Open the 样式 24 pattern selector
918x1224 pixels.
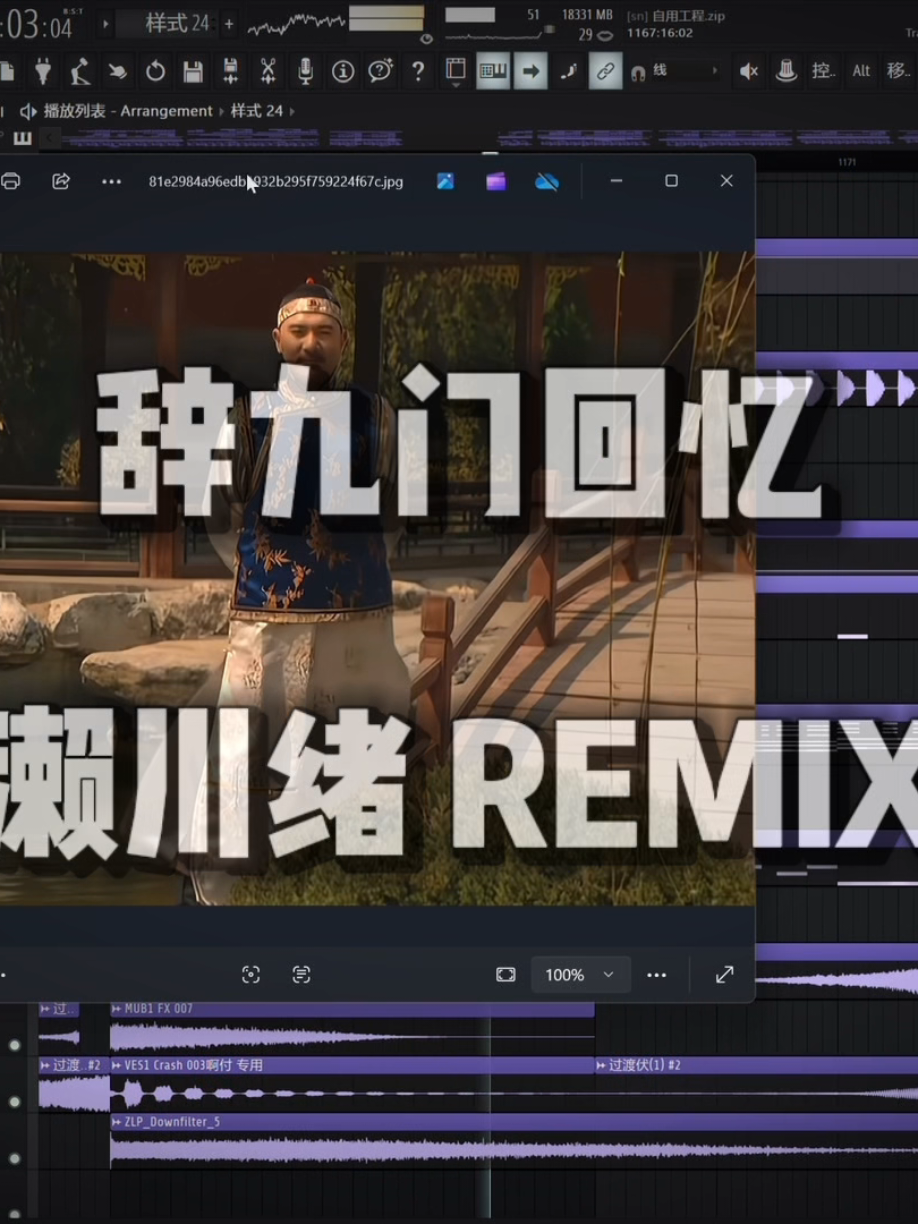point(177,23)
